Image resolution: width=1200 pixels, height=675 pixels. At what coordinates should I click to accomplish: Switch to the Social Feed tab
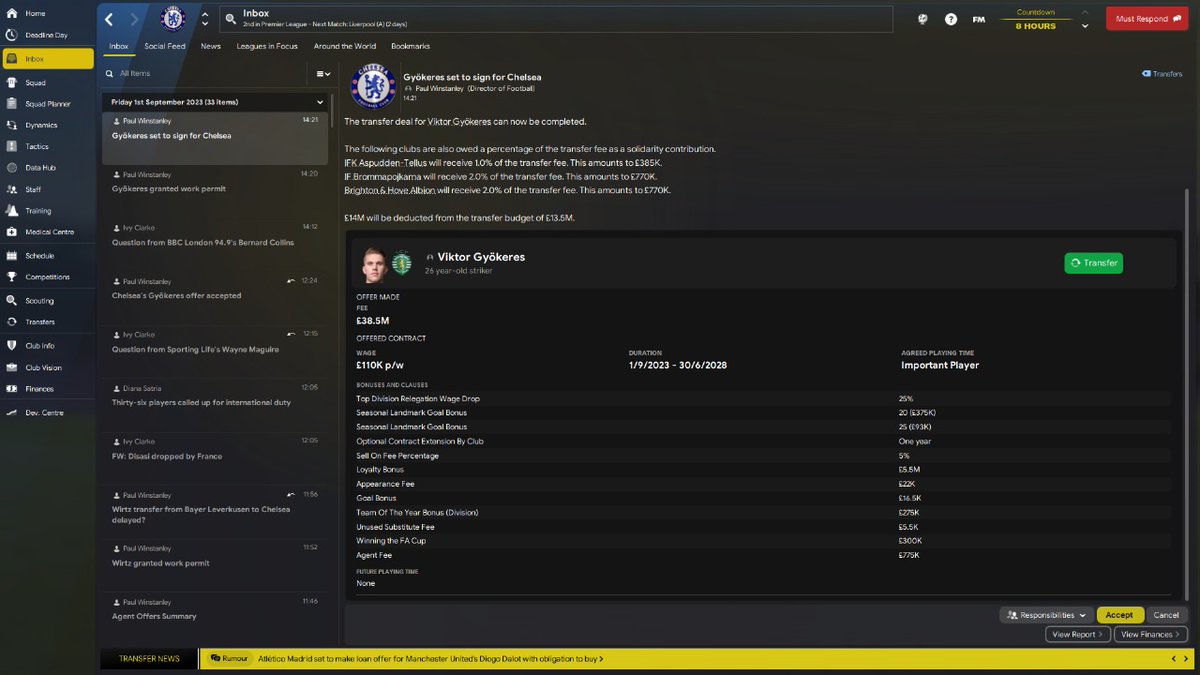pyautogui.click(x=164, y=45)
